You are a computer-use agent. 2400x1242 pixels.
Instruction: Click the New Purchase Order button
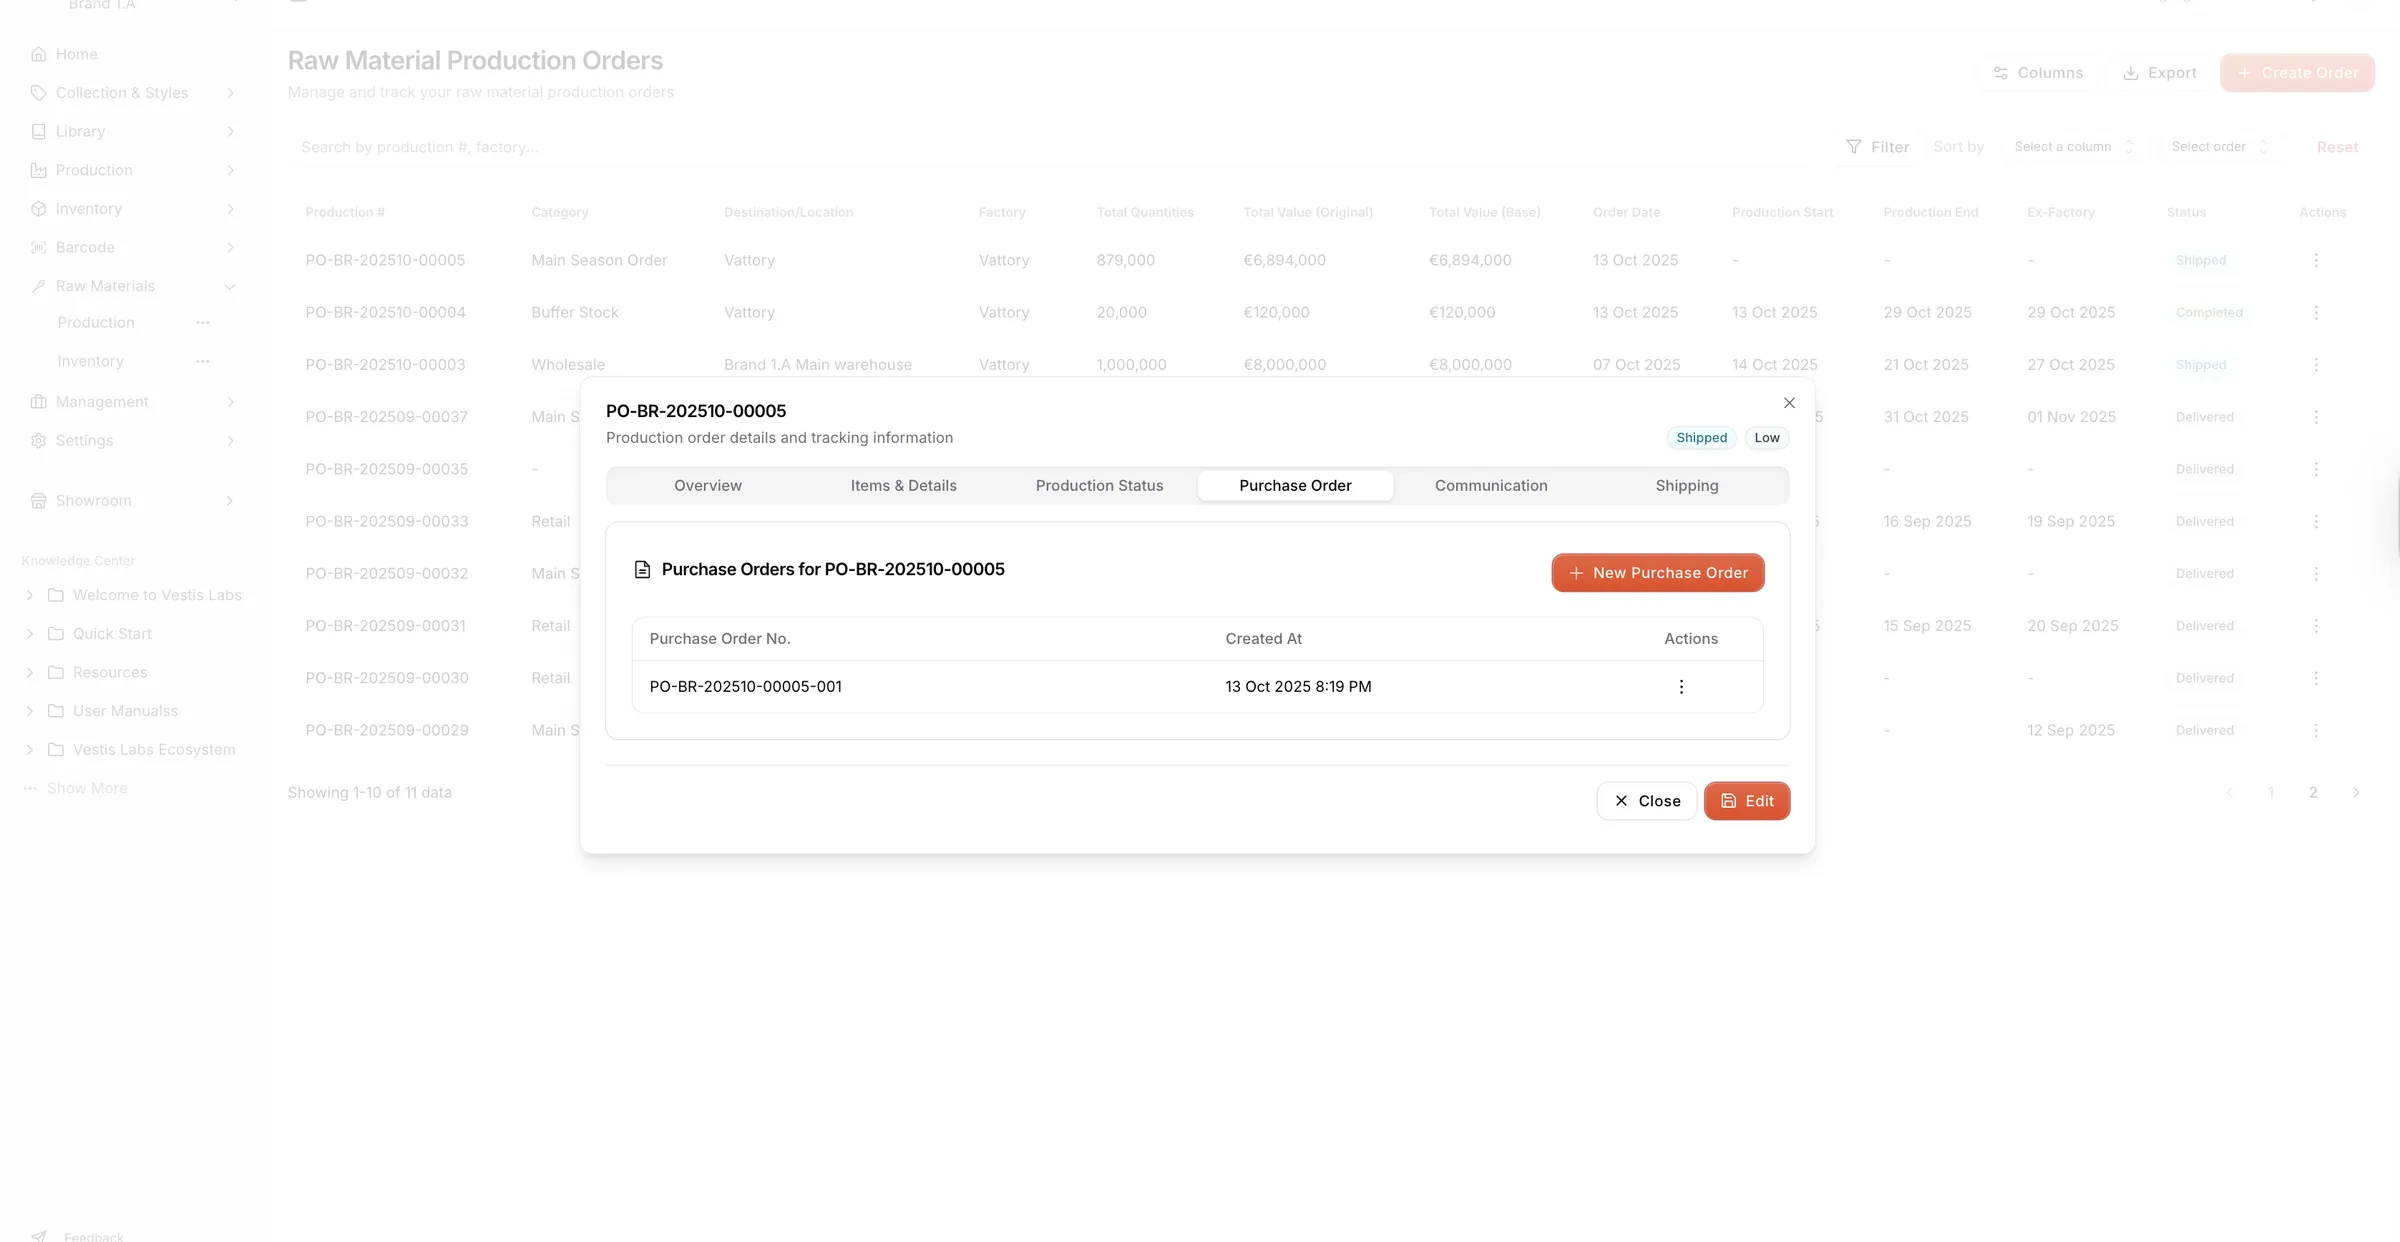(1658, 573)
